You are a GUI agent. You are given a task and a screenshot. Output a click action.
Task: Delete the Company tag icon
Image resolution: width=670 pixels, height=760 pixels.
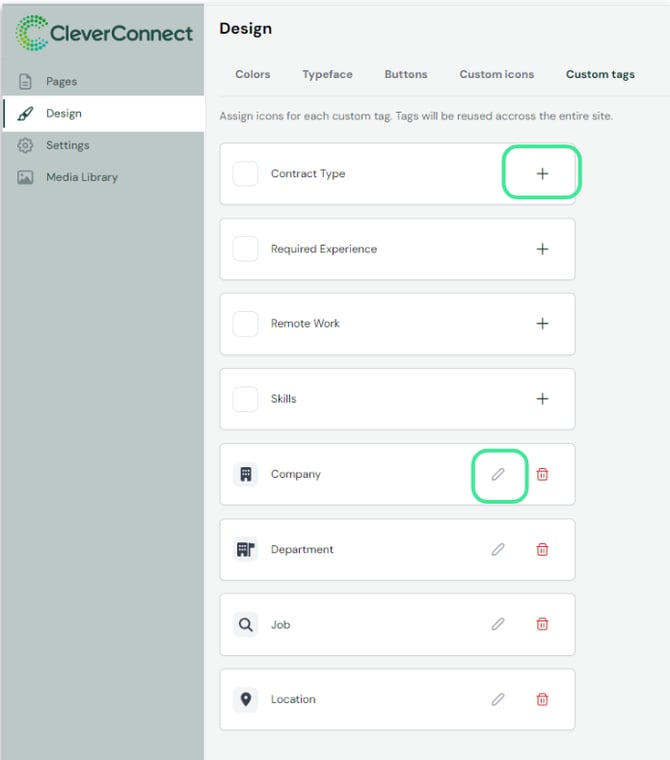[542, 474]
